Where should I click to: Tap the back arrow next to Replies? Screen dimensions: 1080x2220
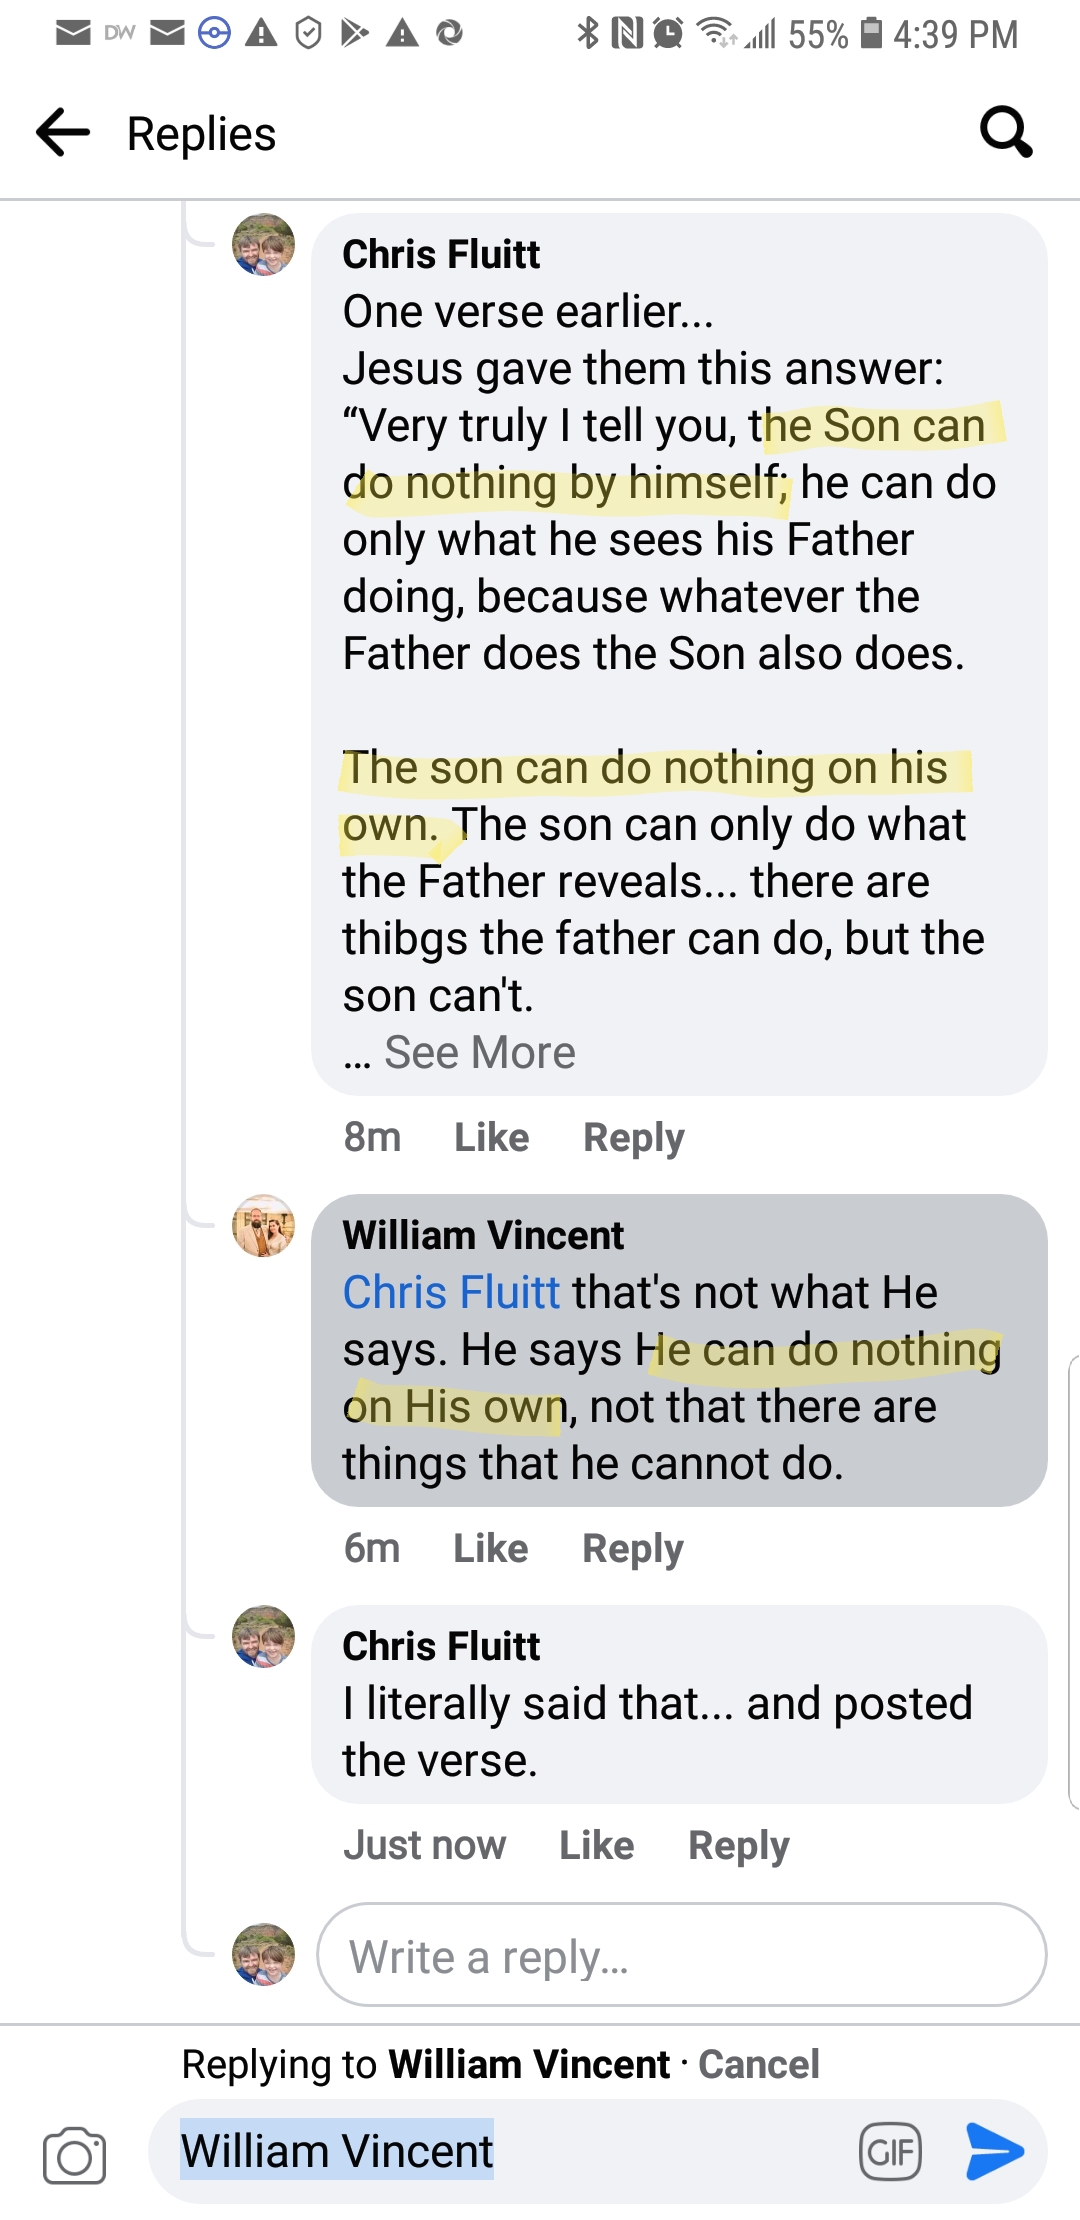(62, 133)
